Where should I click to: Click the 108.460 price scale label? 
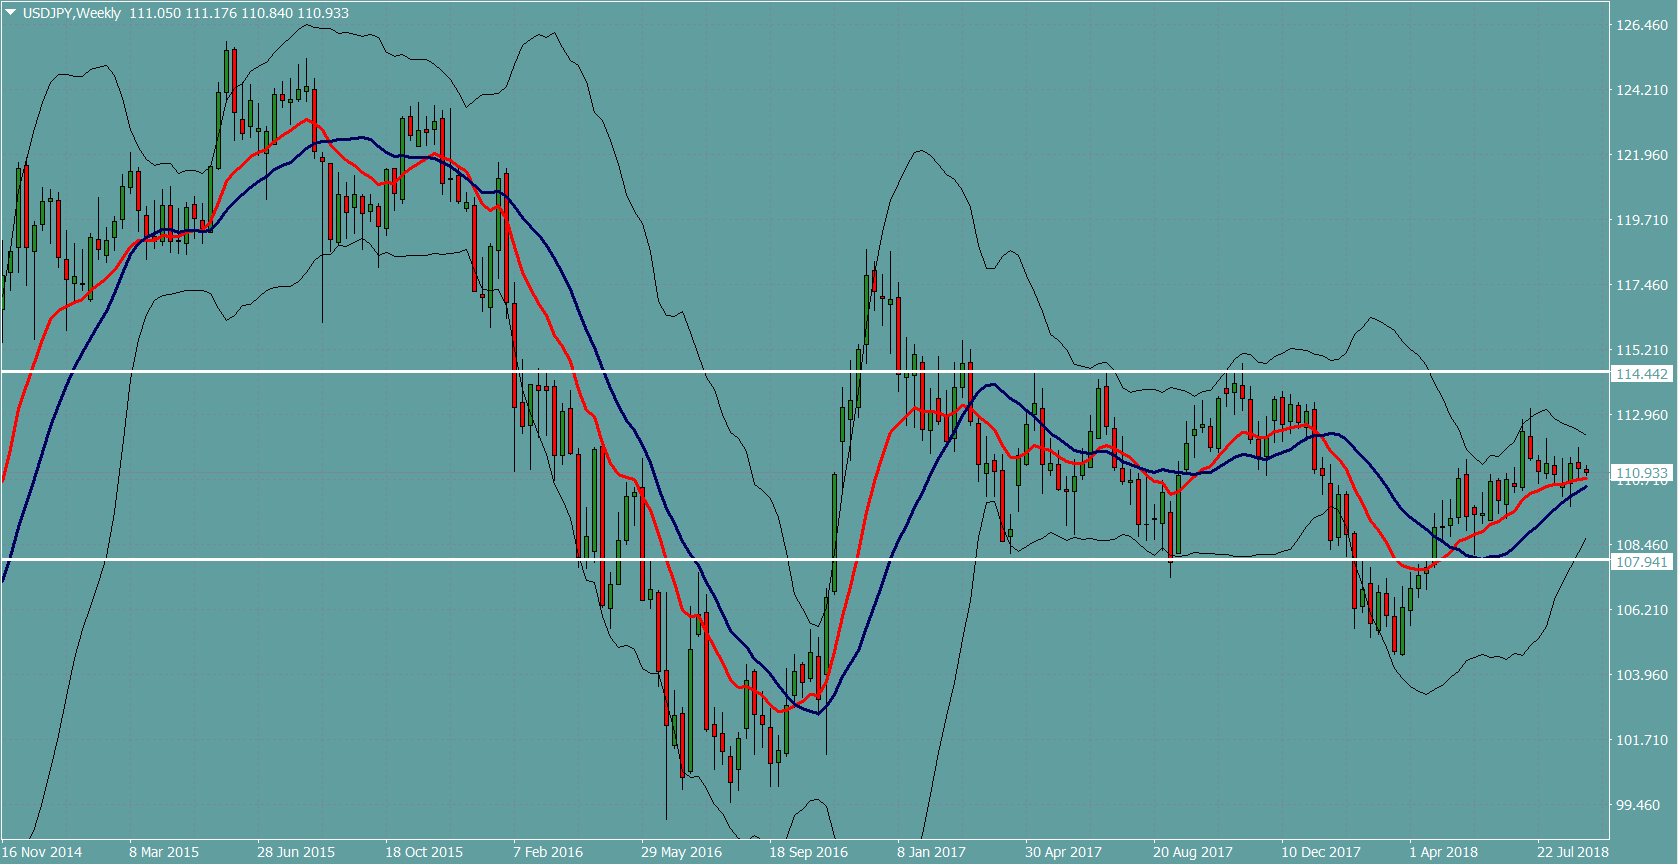tap(1642, 545)
